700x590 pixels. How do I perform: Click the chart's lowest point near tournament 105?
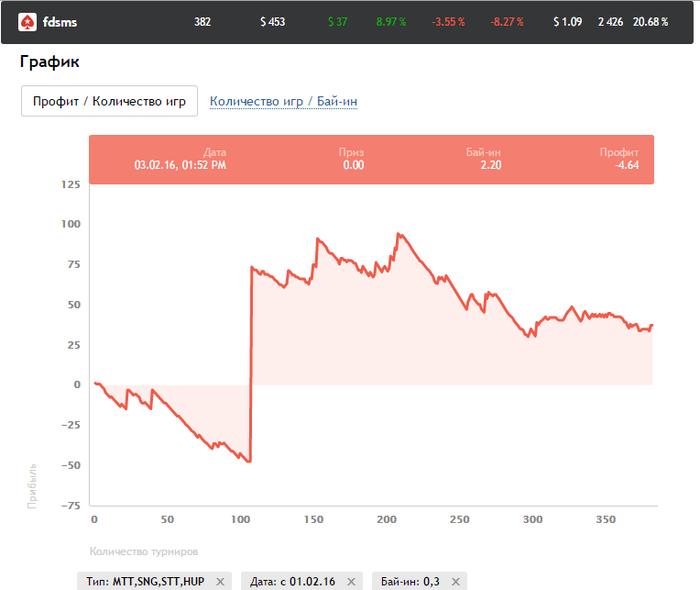pos(249,461)
